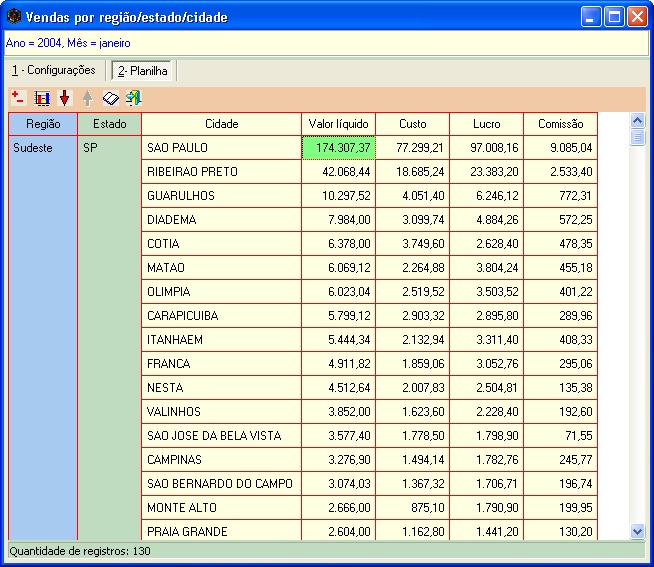Viewport: 654px width, 567px height.
Task: Click Lucro value 1.706,71
Action: point(486,484)
